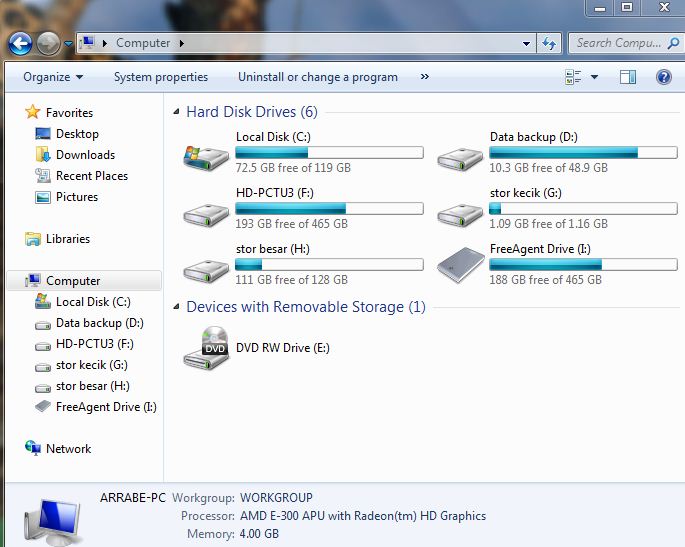Select the stor besar (H:) drive icon
This screenshot has width=685, height=547.
(206, 270)
